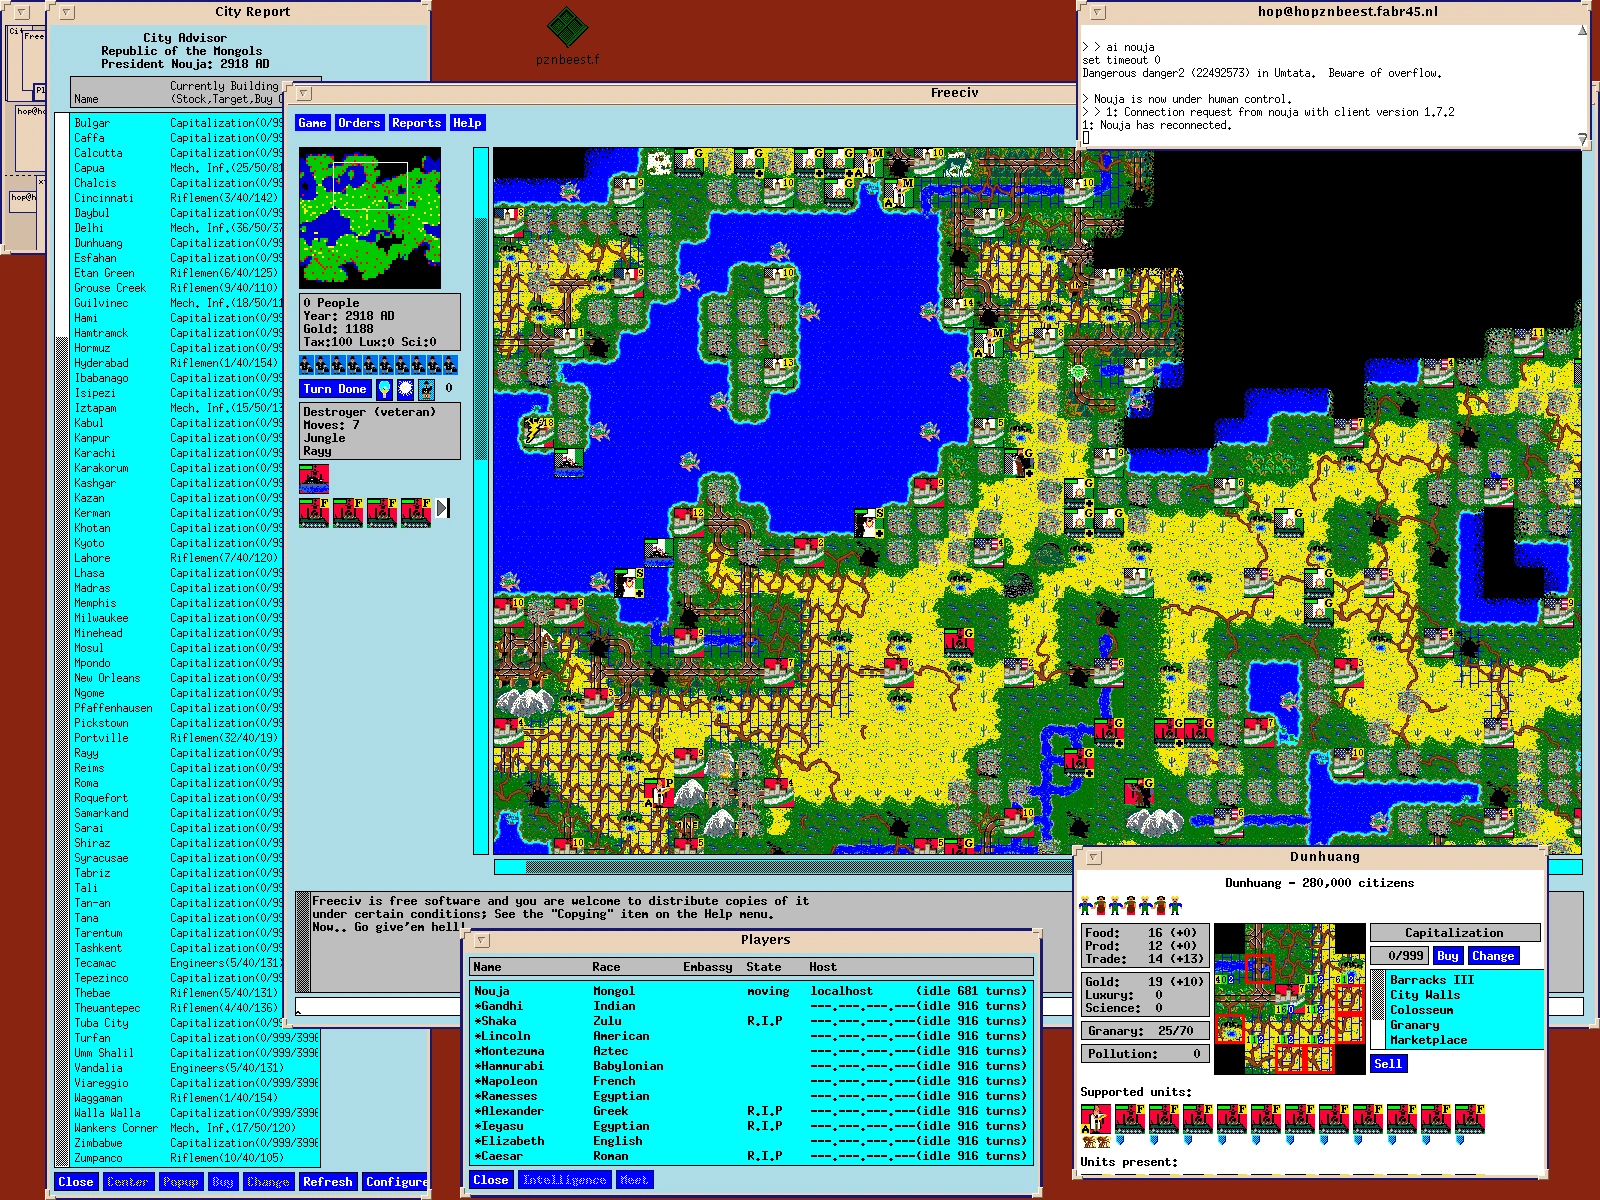Open the Game menu
The width and height of the screenshot is (1600, 1200).
[x=312, y=123]
